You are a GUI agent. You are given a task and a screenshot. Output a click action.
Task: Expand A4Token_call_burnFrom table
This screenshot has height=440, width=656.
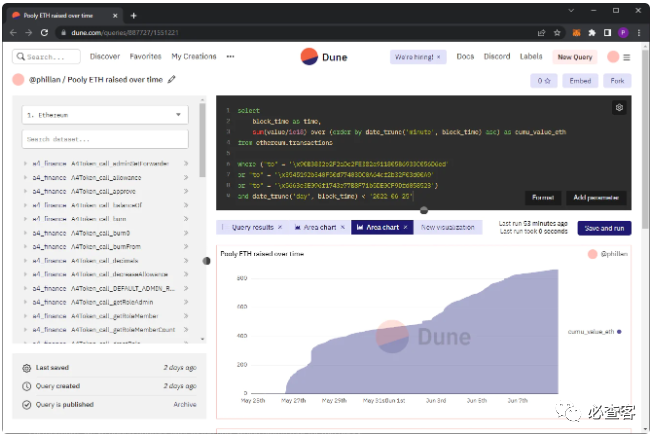[x=25, y=247]
